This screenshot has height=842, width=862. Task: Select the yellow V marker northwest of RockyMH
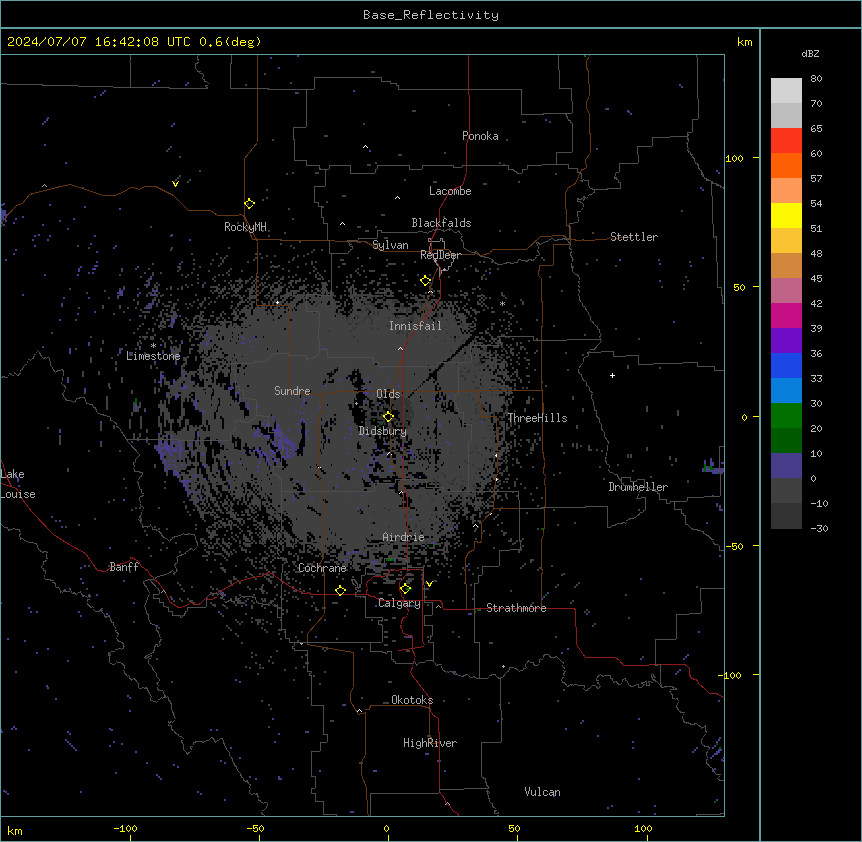(x=175, y=183)
